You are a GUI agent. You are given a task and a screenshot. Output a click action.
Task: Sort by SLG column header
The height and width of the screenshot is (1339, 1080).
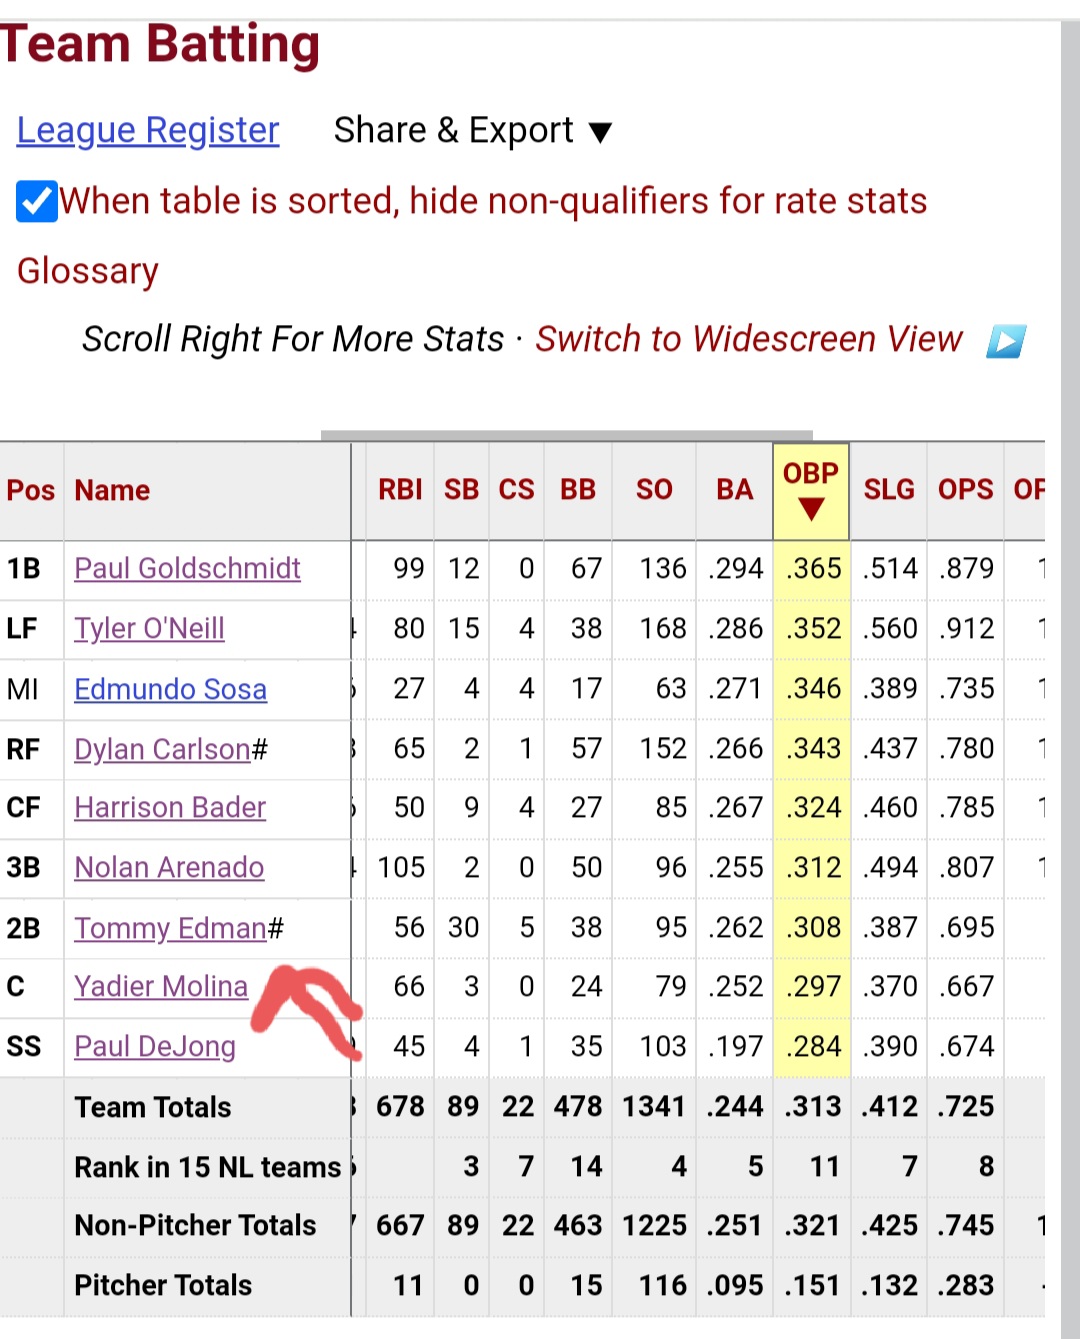pos(889,490)
